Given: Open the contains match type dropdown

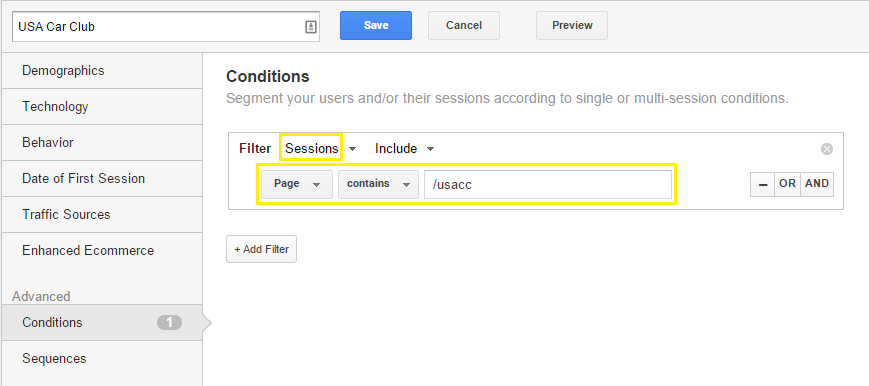Looking at the screenshot, I should (x=378, y=184).
